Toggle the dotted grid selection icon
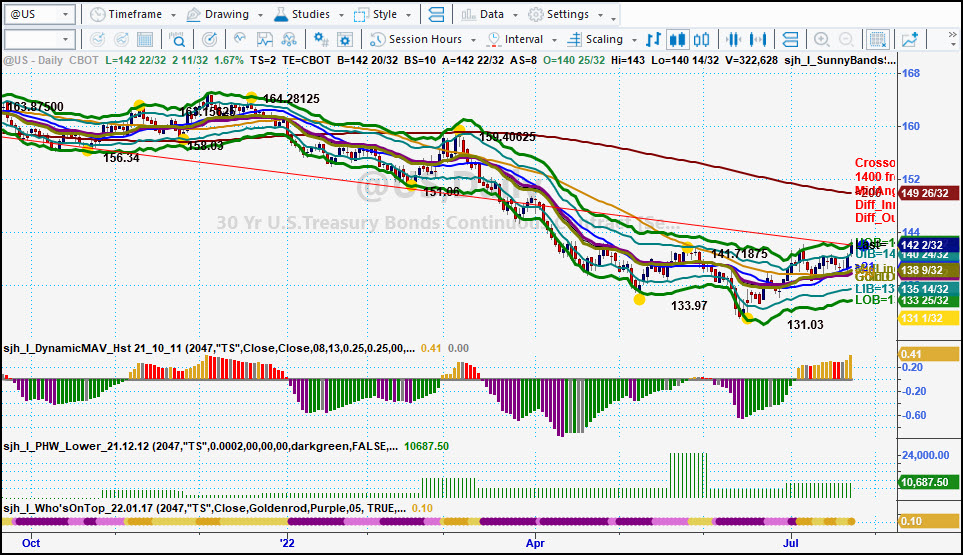 click(878, 39)
